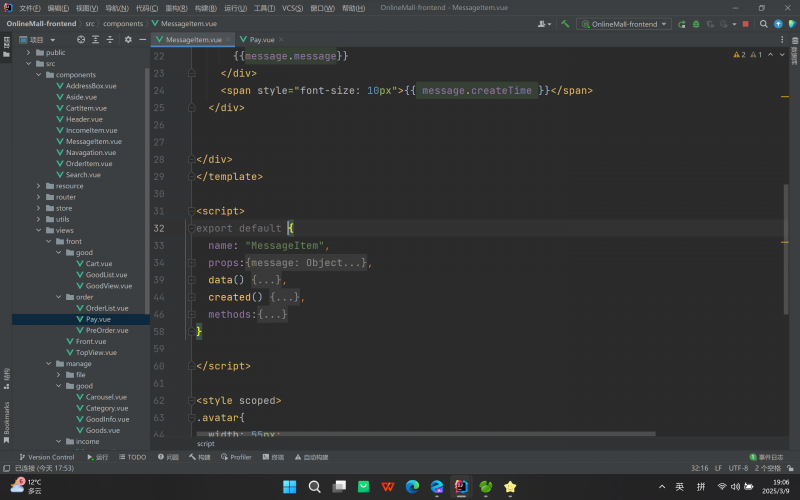Open project panel settings gear

[128, 39]
